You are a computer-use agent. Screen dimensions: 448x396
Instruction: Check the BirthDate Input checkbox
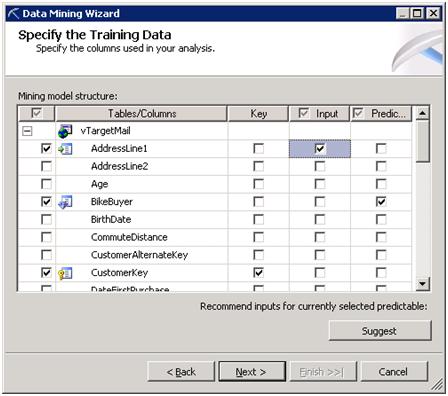coord(320,219)
